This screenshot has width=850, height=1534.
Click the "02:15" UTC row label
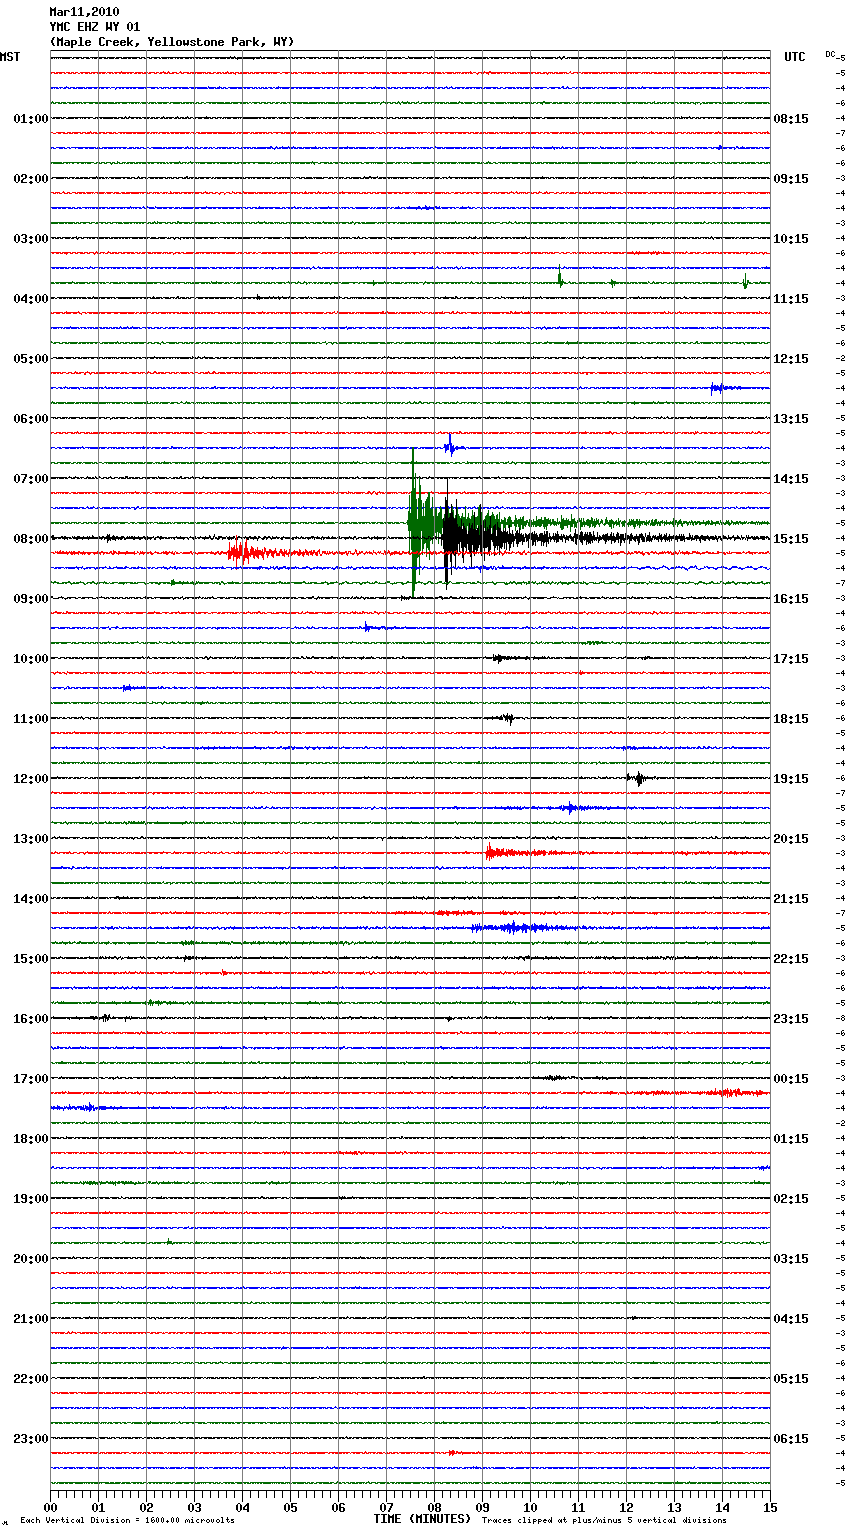791,1199
